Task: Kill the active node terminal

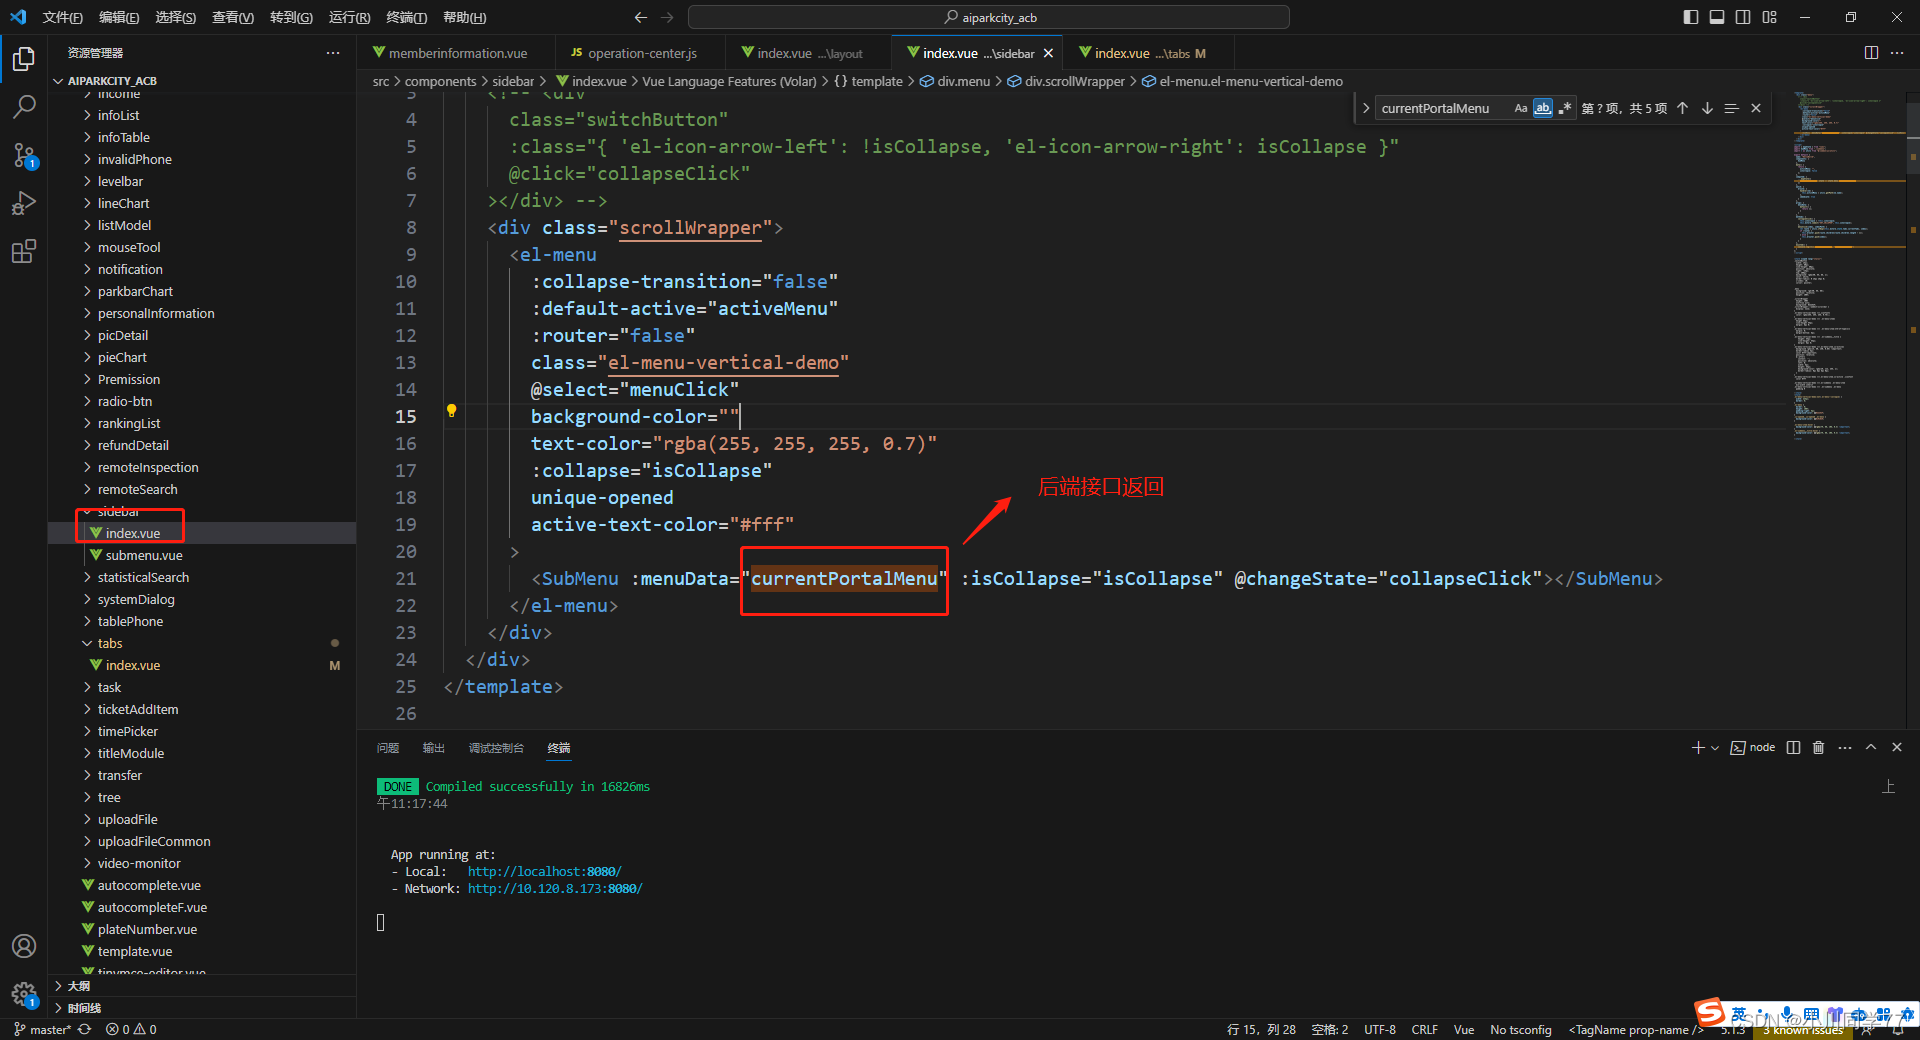Action: (1818, 747)
